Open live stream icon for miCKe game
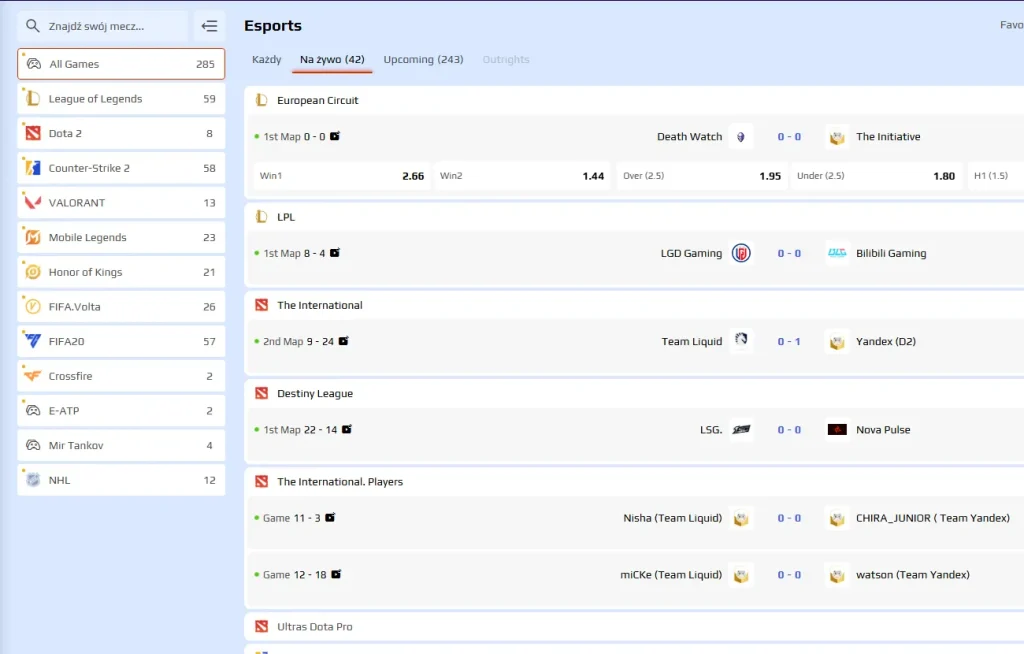 tap(336, 574)
